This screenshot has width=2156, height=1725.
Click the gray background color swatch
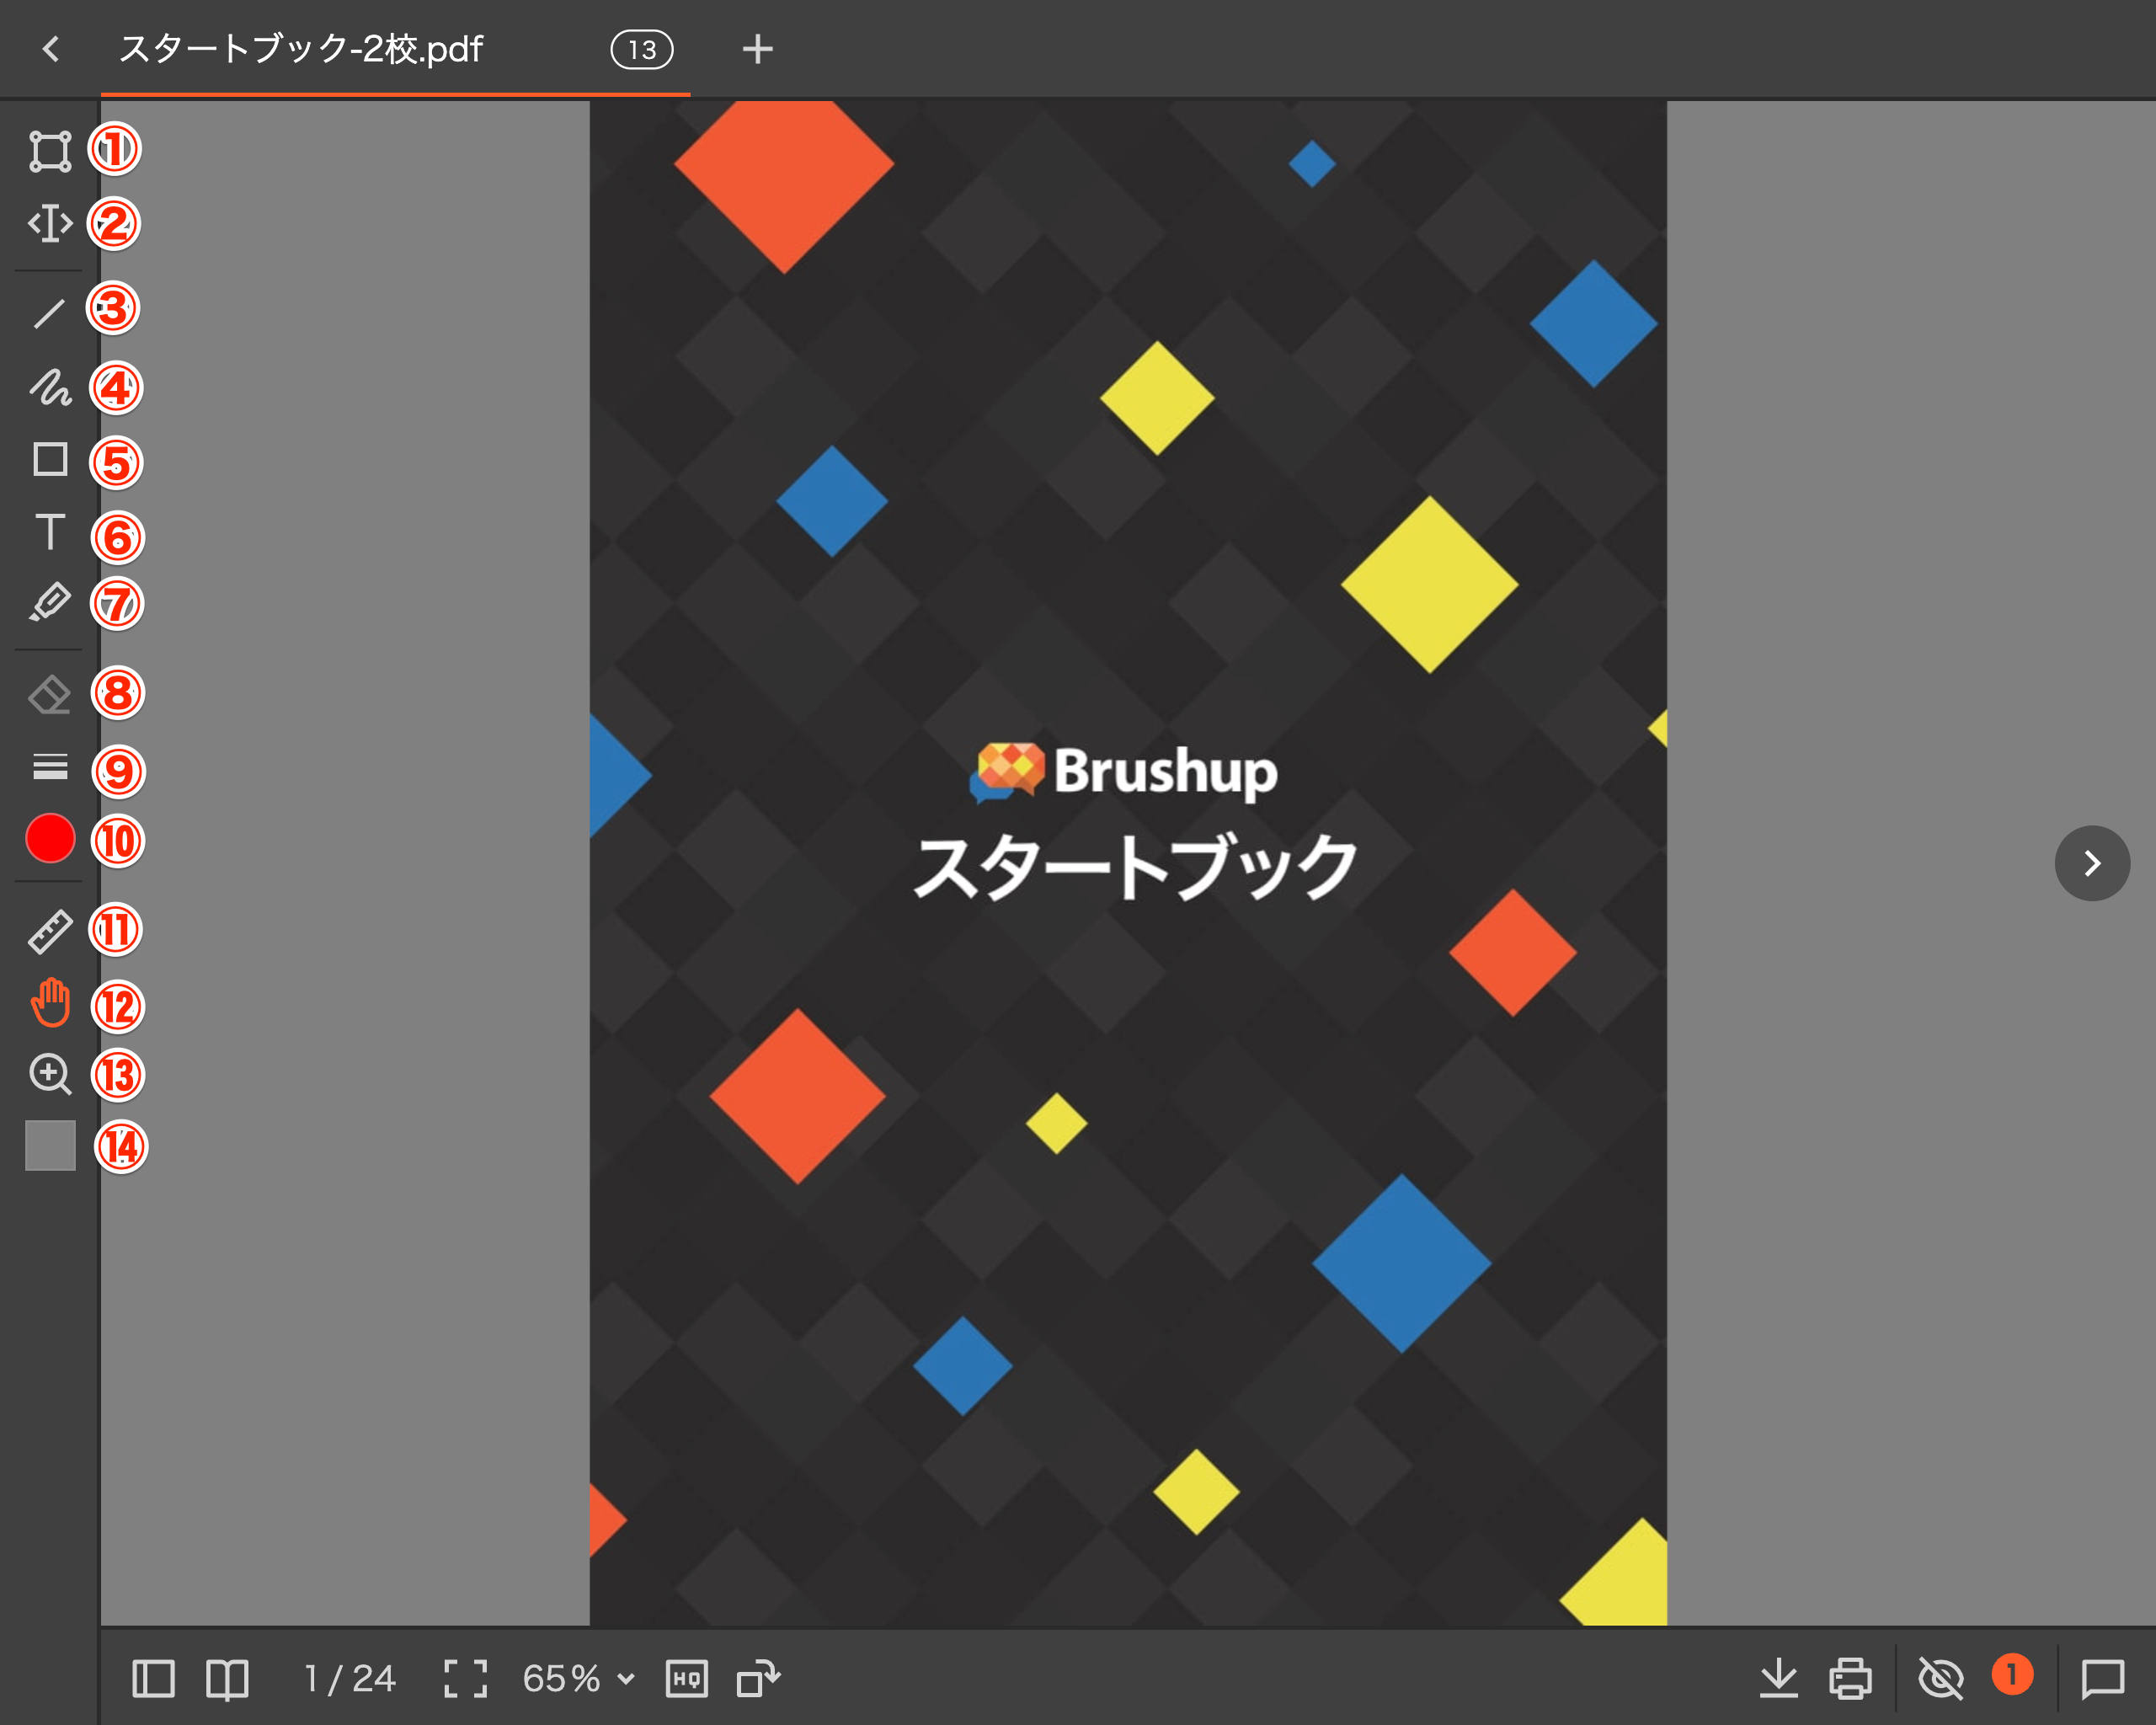click(50, 1145)
